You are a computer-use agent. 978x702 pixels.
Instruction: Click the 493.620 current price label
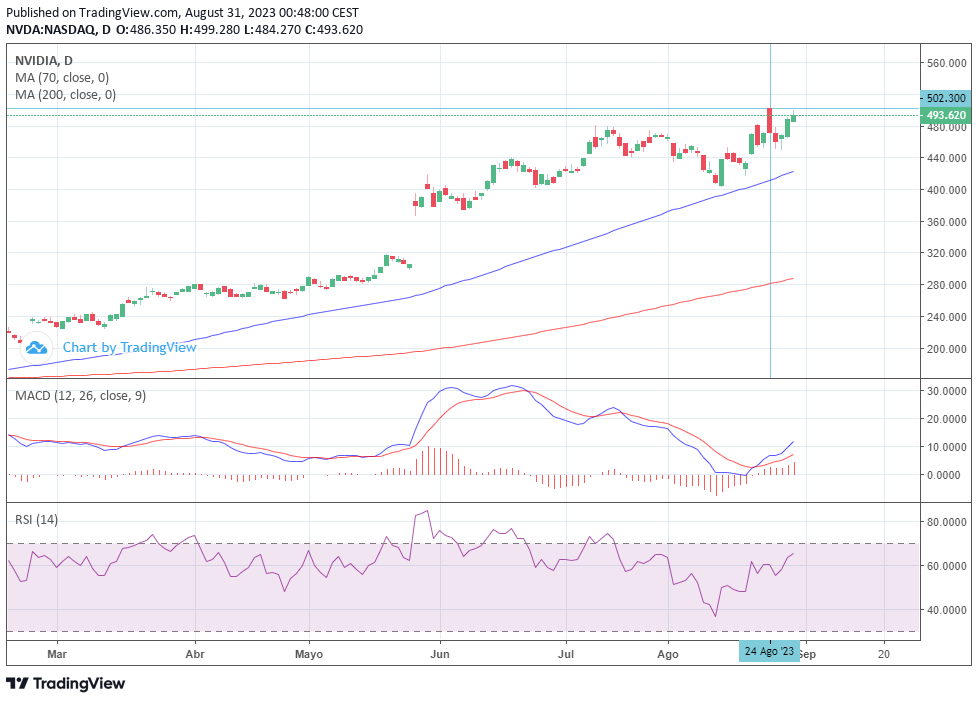pyautogui.click(x=946, y=115)
